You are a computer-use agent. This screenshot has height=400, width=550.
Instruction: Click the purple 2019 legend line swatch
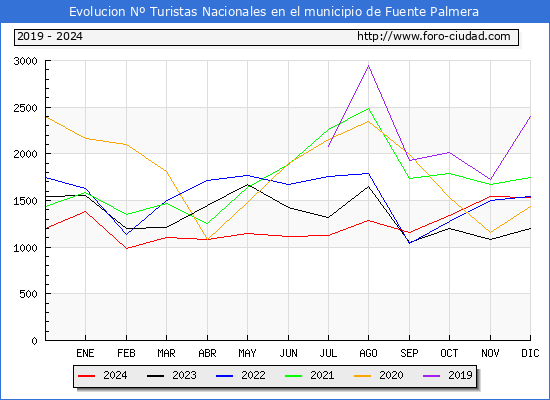point(432,376)
